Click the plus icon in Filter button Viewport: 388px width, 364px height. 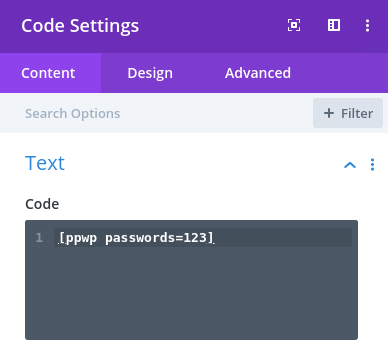pyautogui.click(x=329, y=113)
